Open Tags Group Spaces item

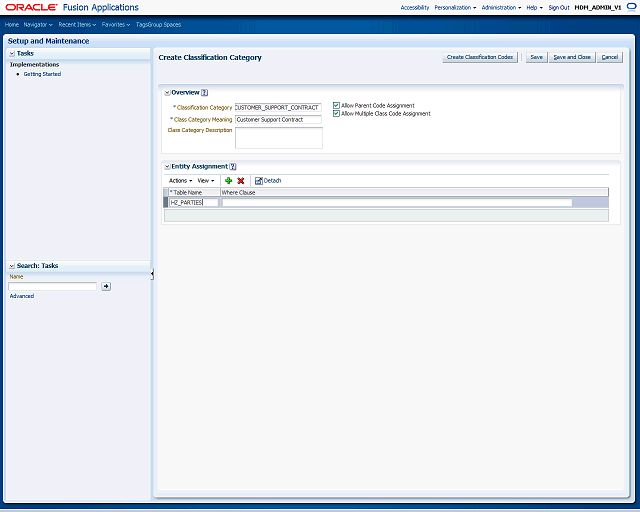click(x=158, y=24)
